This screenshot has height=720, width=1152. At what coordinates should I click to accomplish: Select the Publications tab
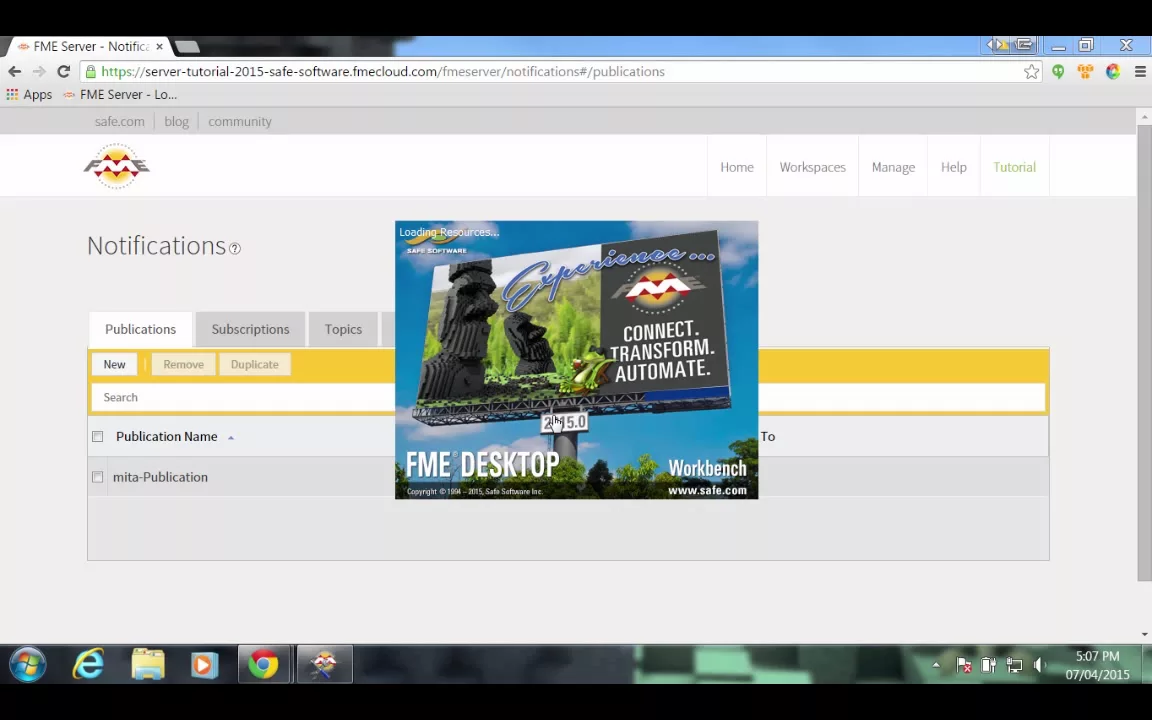tap(140, 329)
